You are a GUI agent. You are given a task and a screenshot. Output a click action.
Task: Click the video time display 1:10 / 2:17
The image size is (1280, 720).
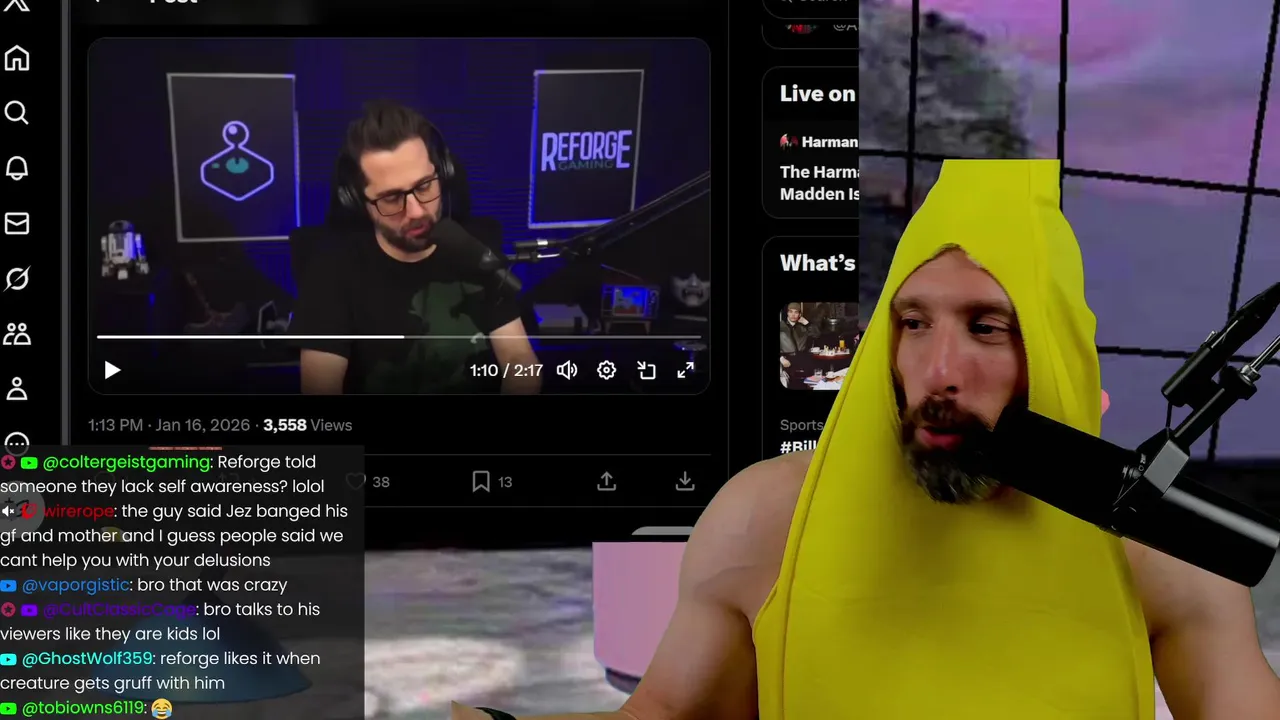click(506, 370)
